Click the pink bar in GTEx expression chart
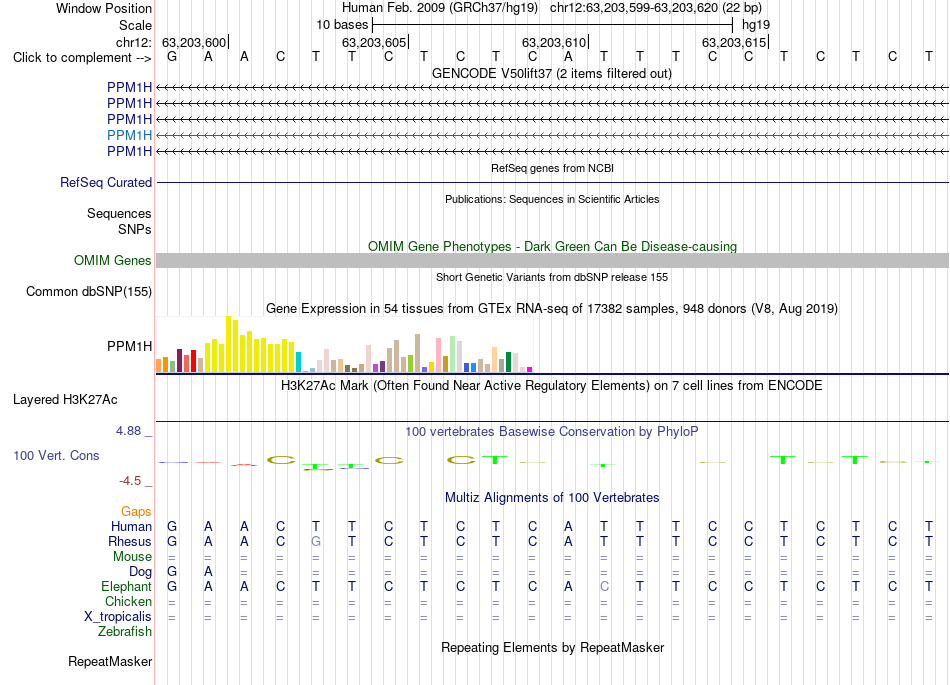Image resolution: width=950 pixels, height=685 pixels. (438, 355)
